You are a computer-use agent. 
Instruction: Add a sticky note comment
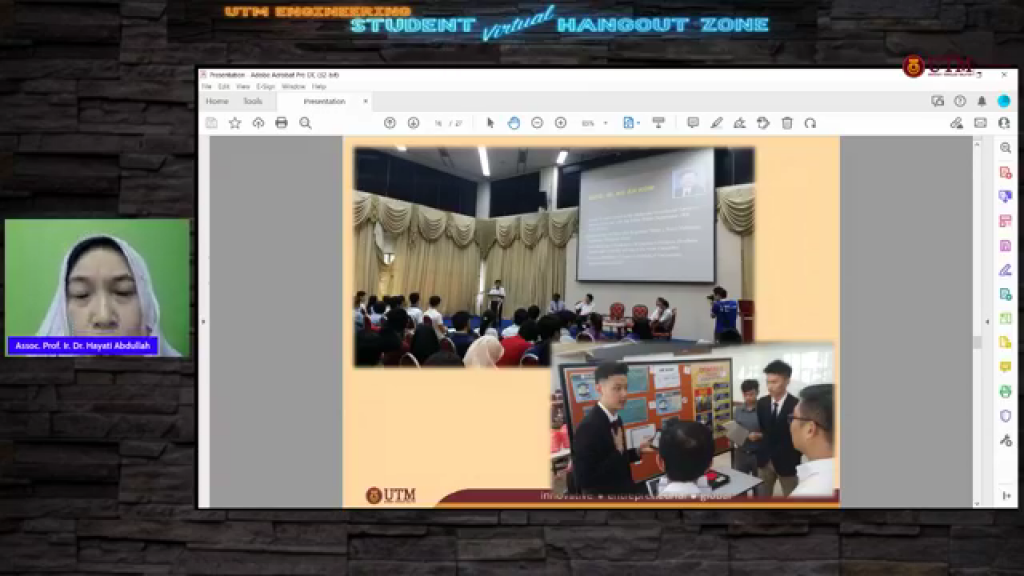point(692,123)
